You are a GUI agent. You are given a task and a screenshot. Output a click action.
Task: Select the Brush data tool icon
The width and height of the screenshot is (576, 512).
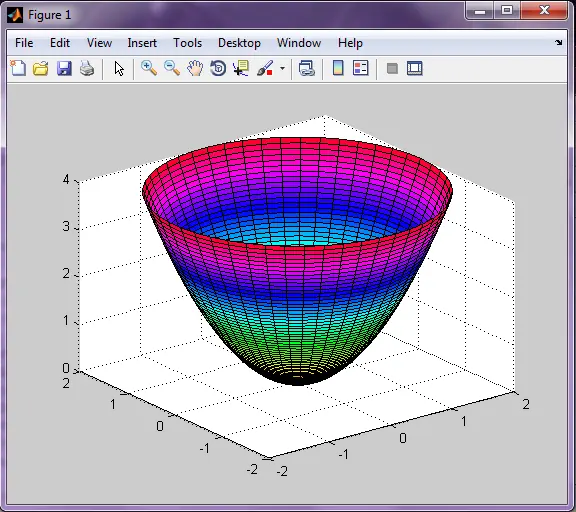[x=265, y=68]
